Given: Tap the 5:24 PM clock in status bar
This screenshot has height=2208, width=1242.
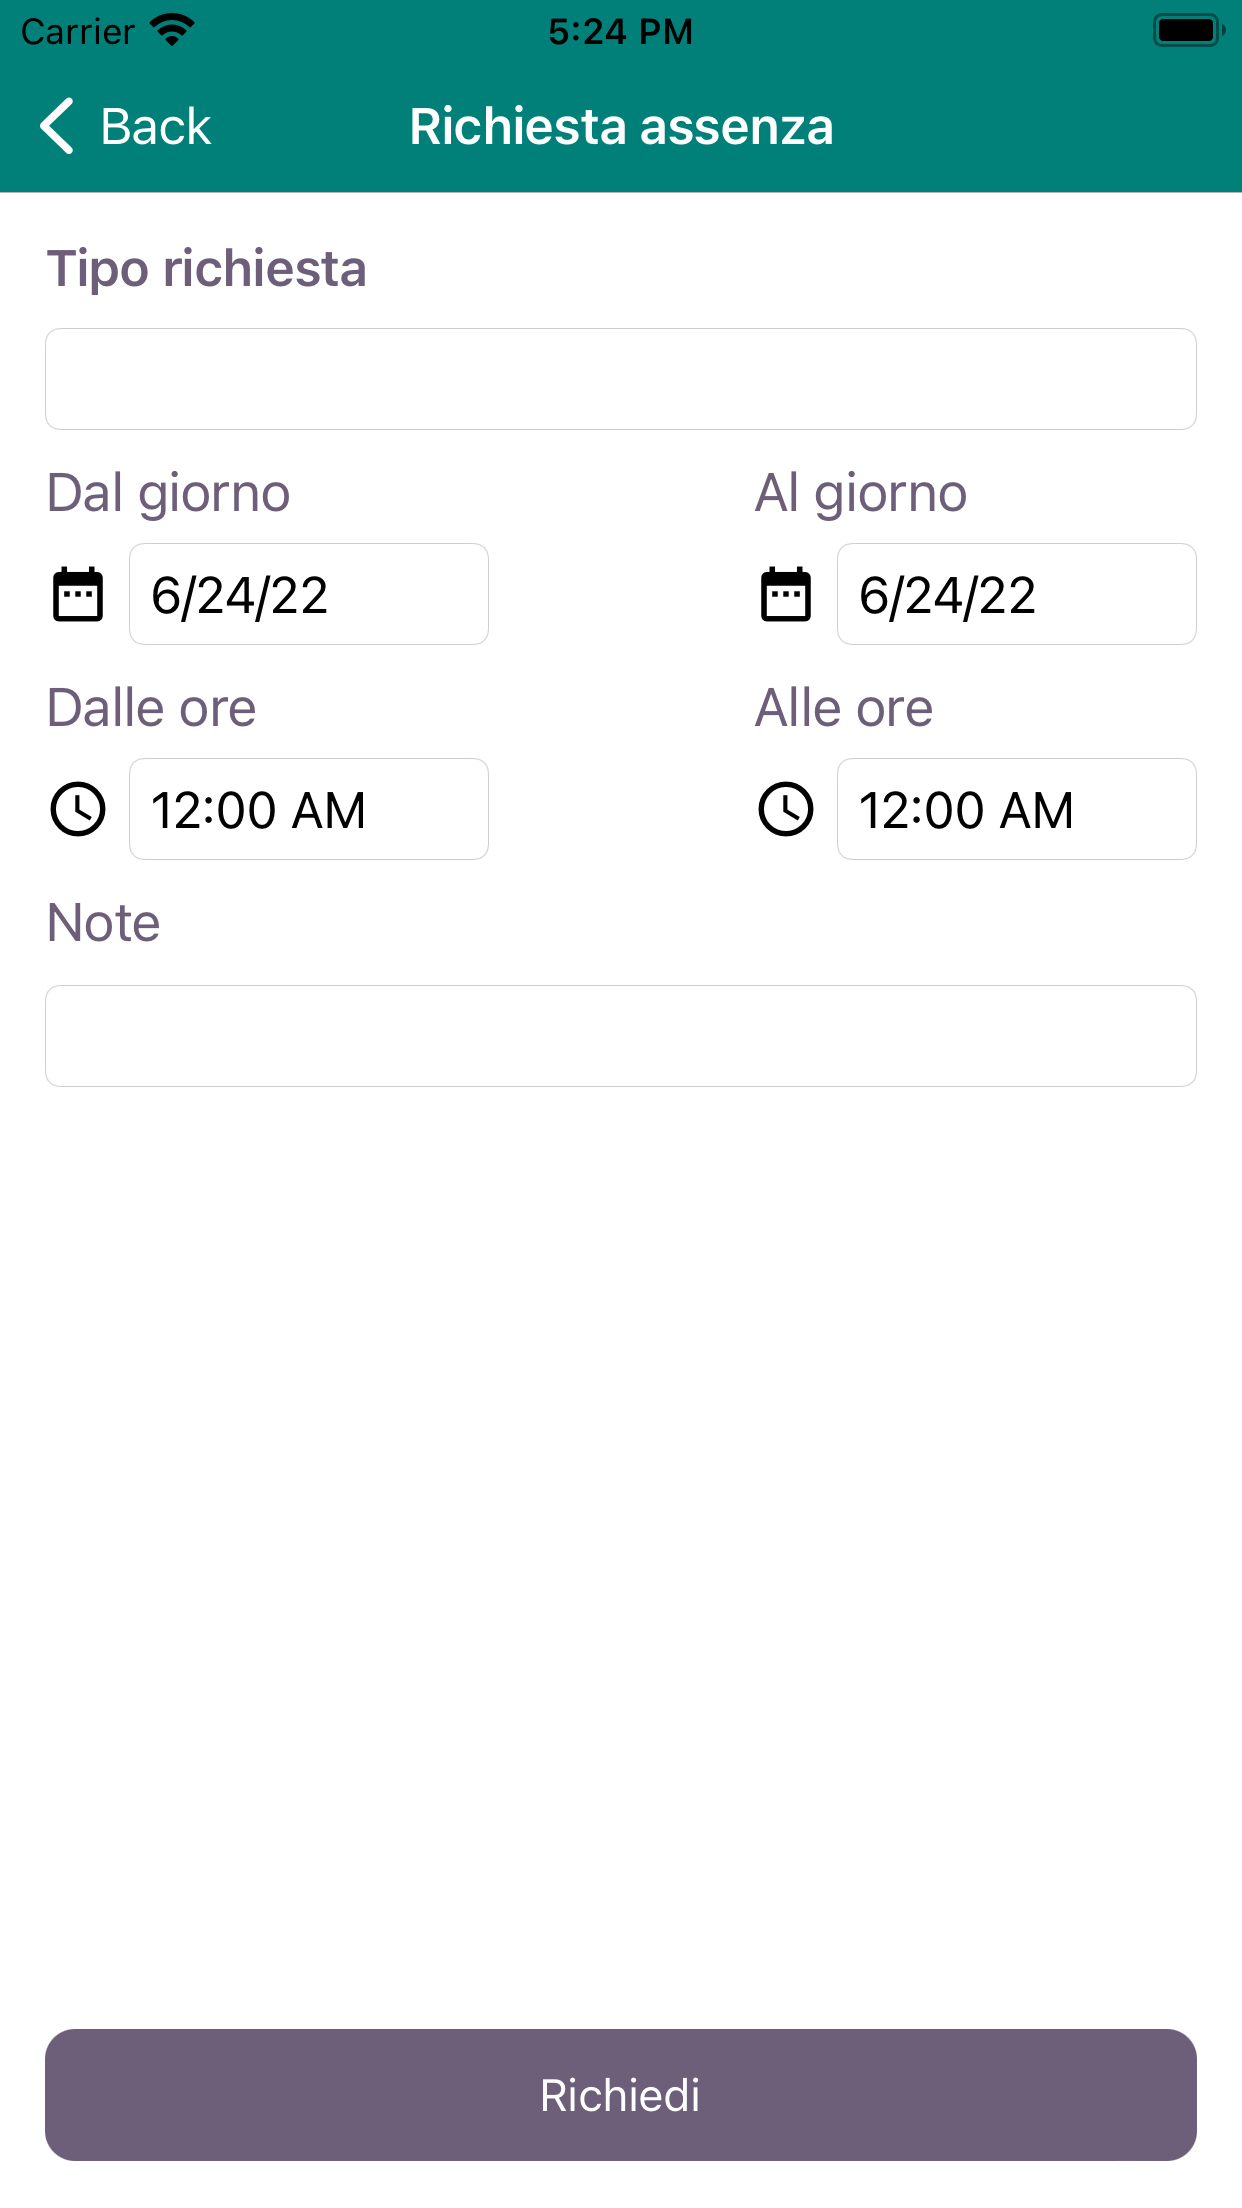Looking at the screenshot, I should click(x=621, y=32).
